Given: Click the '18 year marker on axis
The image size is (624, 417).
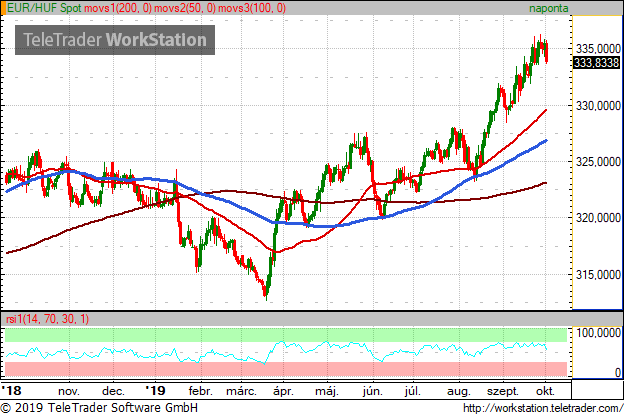Looking at the screenshot, I should pyautogui.click(x=11, y=390).
